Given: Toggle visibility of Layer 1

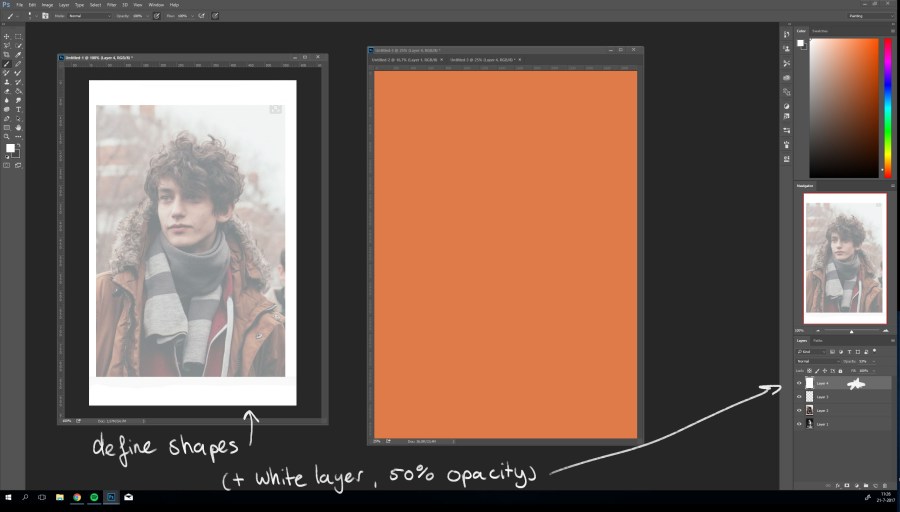Looking at the screenshot, I should [799, 424].
